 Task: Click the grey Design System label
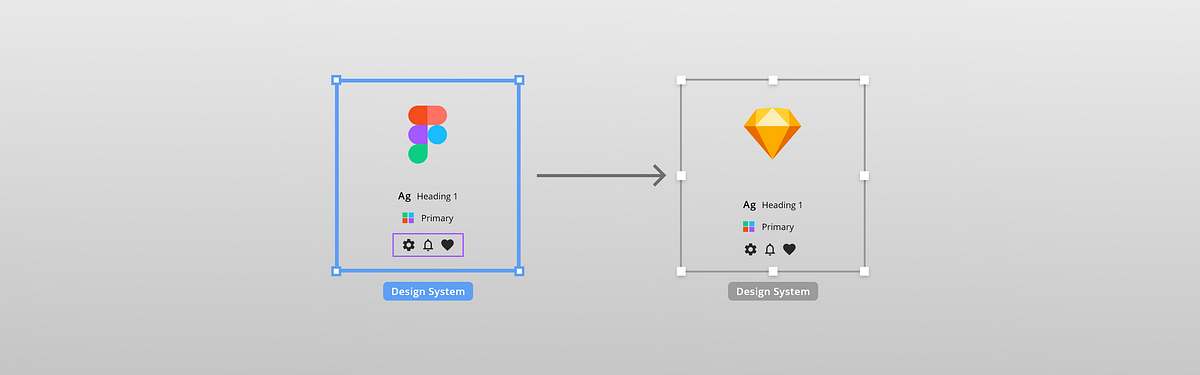772,292
